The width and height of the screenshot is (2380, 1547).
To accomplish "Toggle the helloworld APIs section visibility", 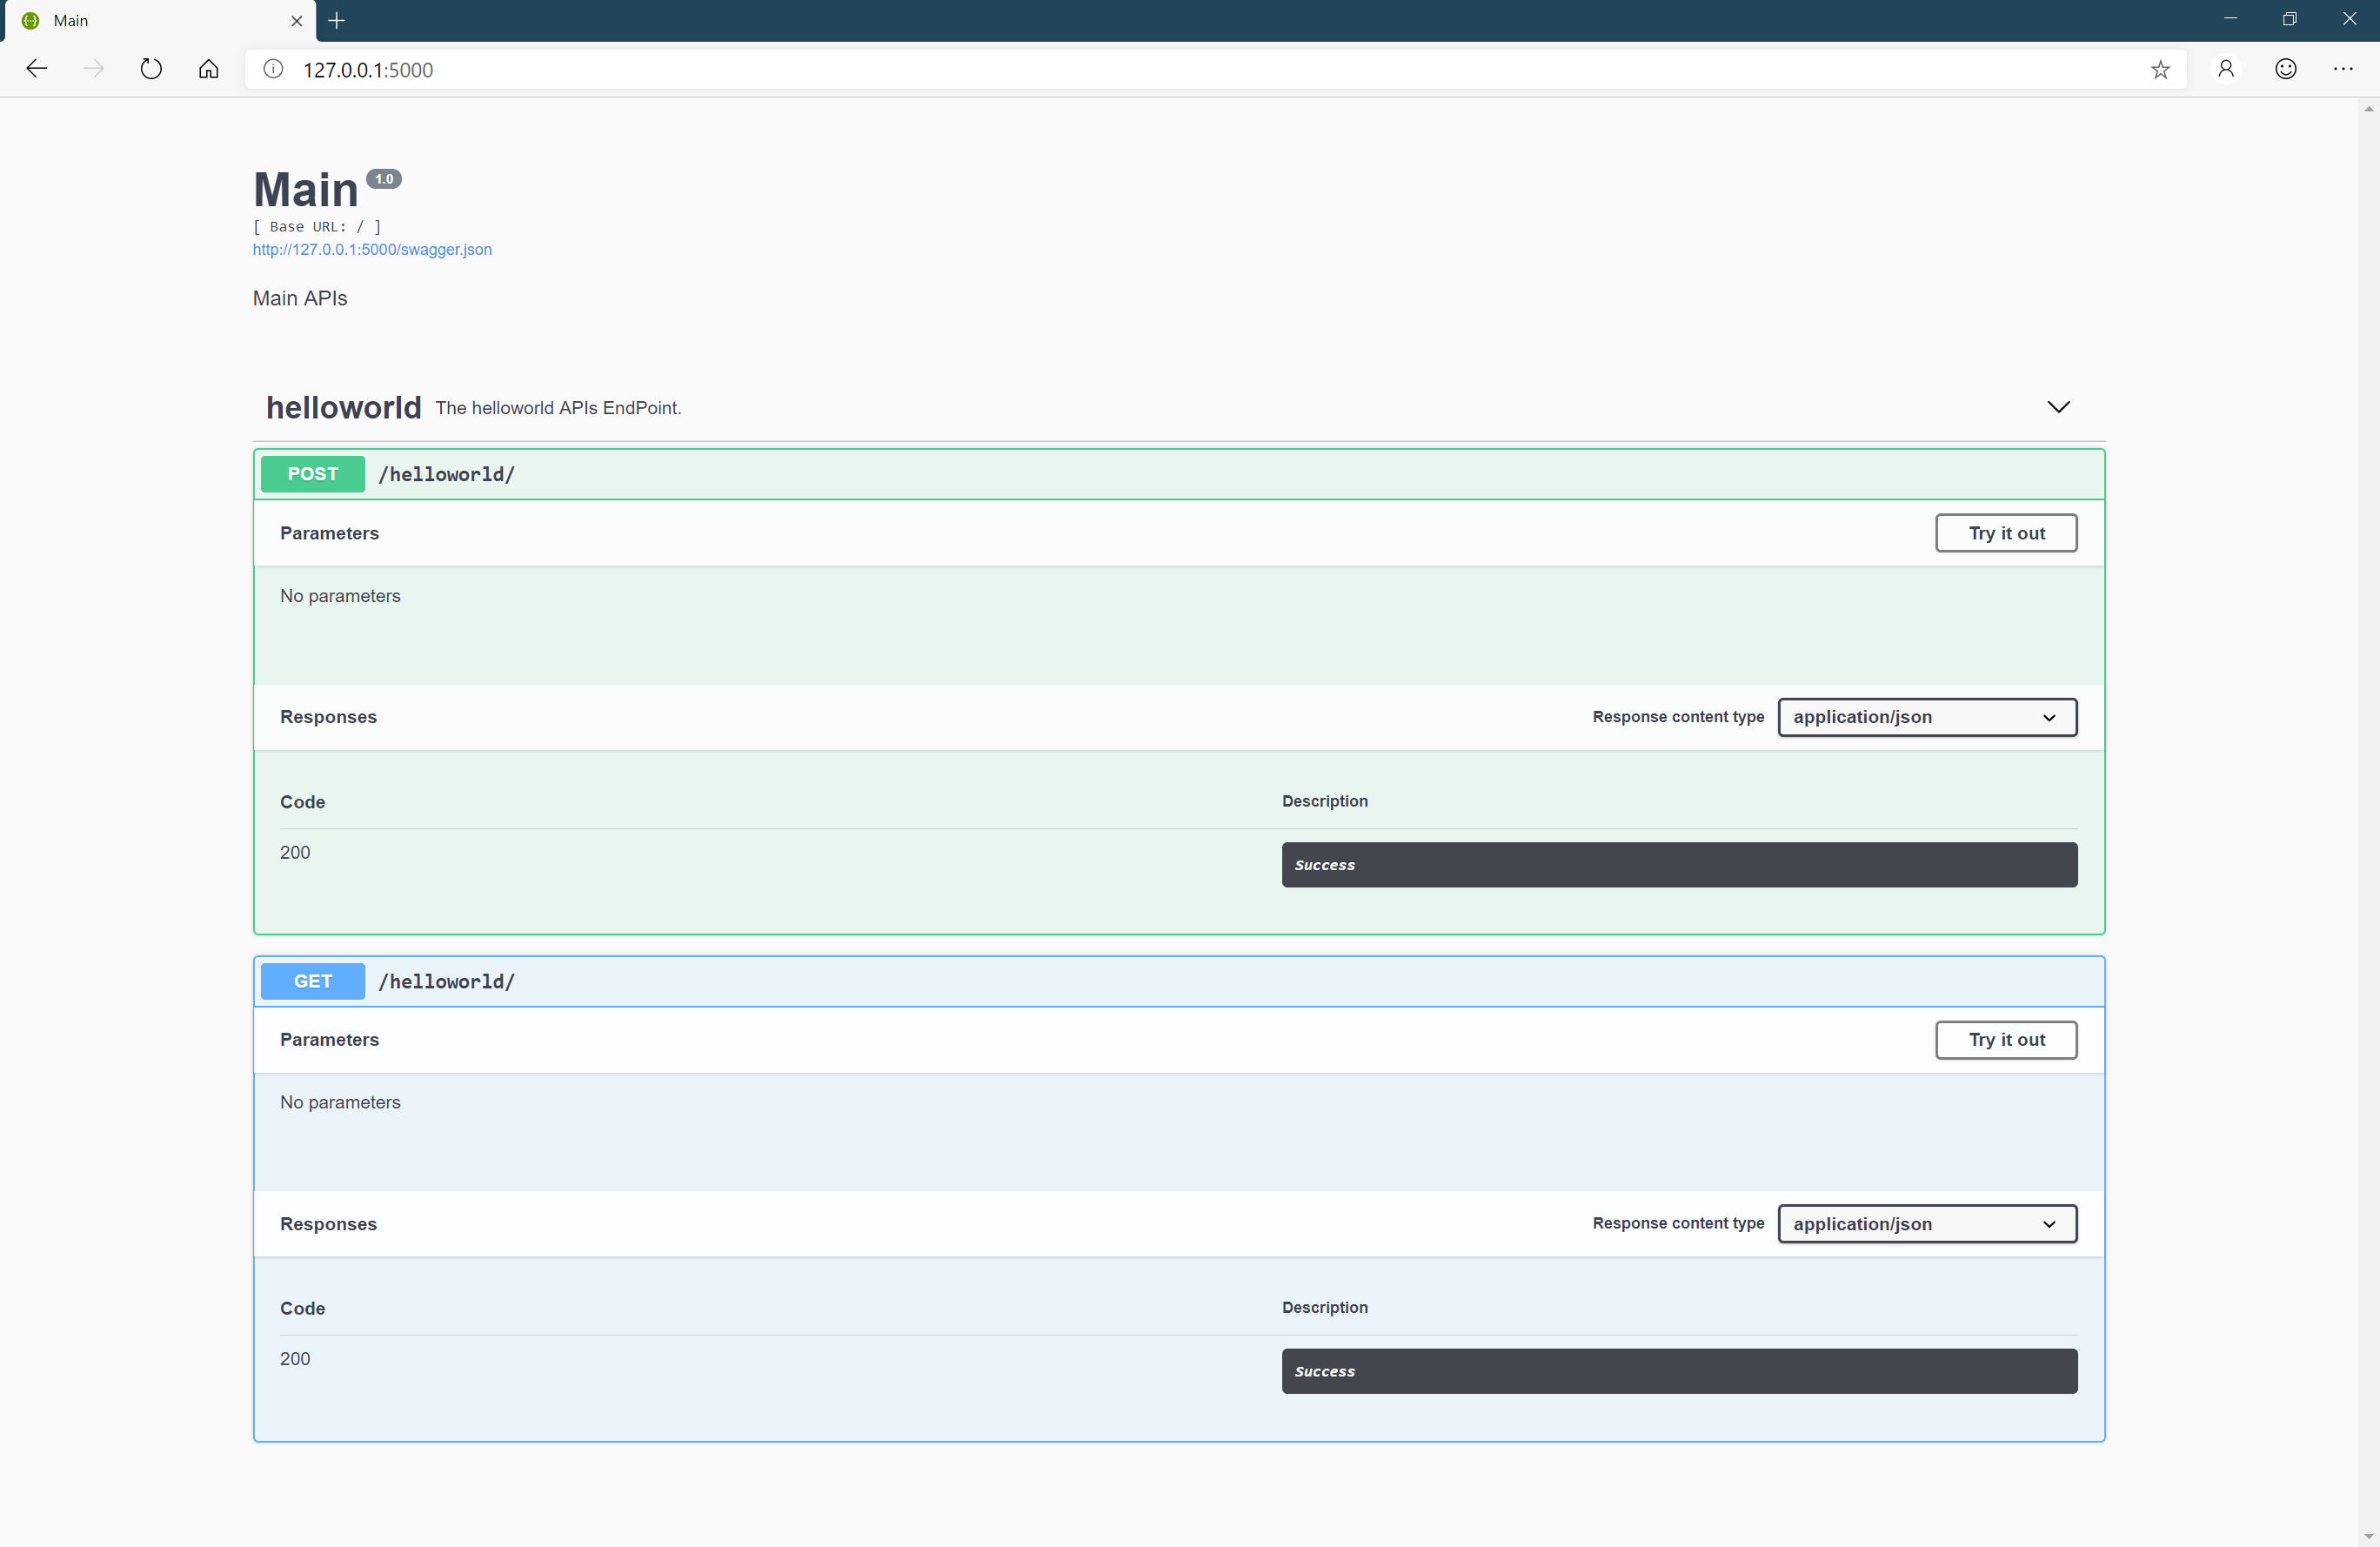I will tap(2061, 405).
